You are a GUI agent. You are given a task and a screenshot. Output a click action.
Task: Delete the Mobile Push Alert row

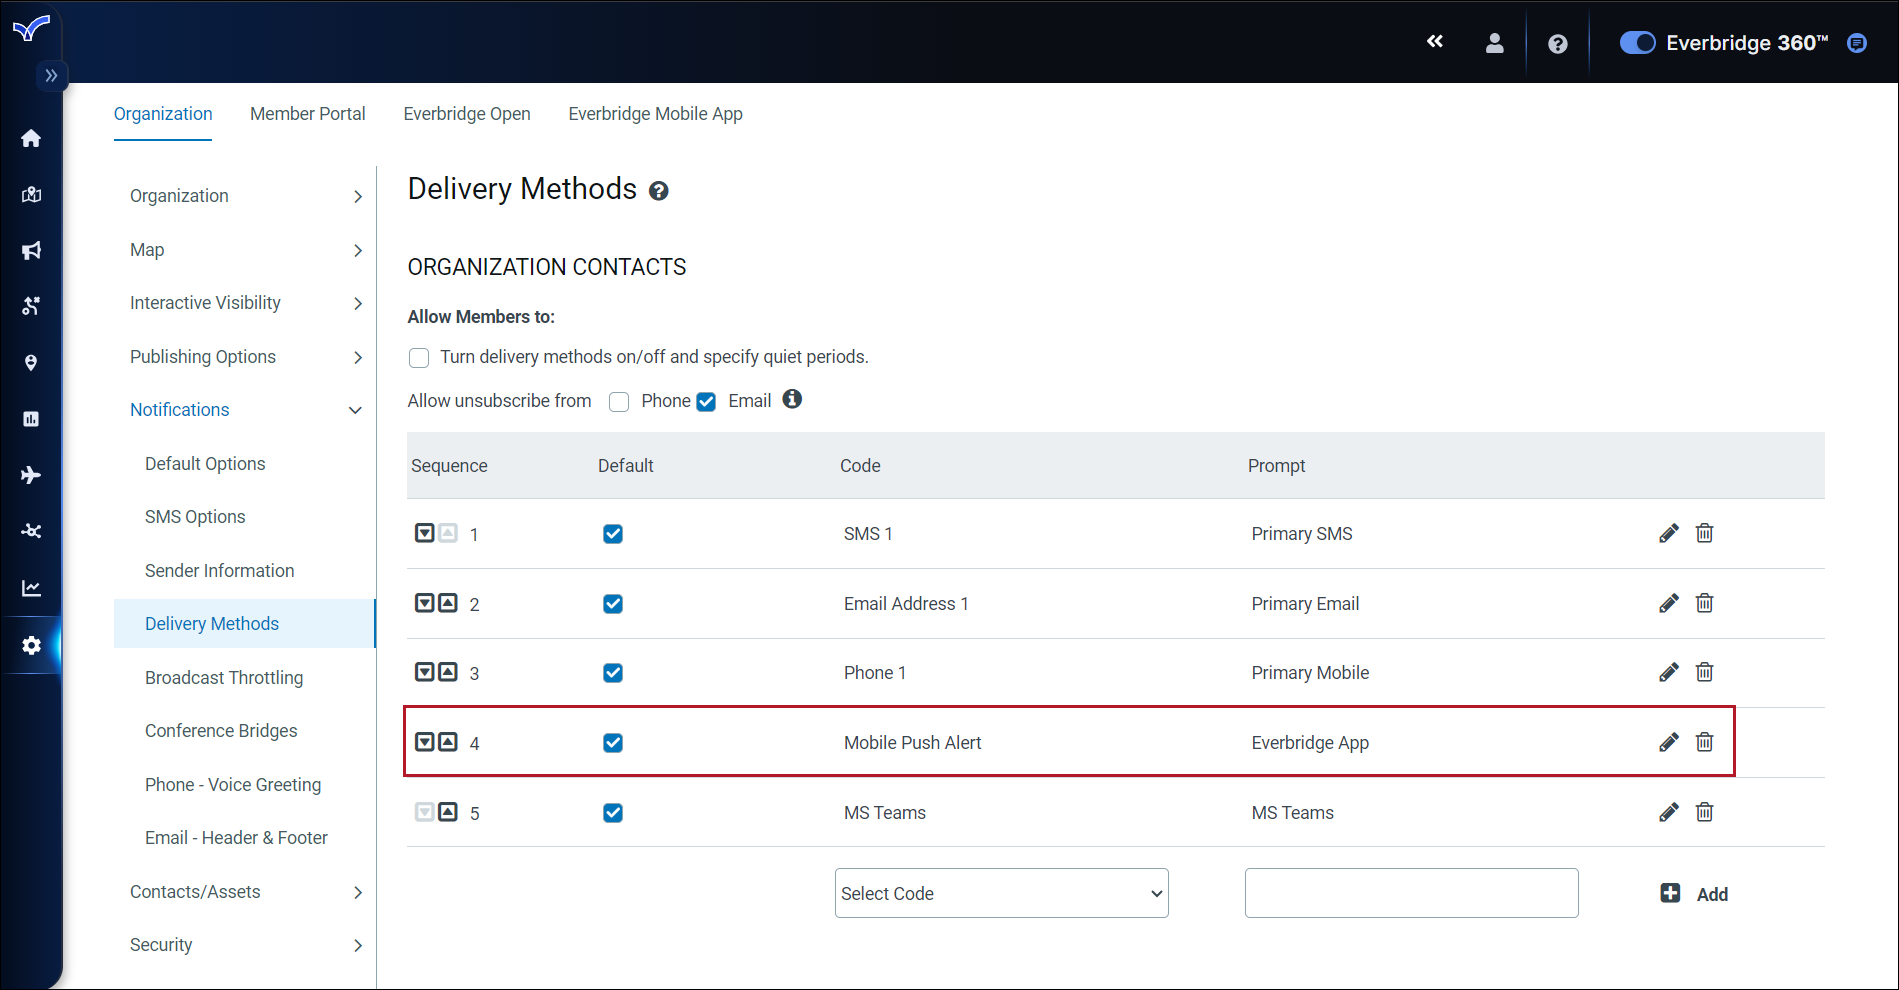pos(1704,742)
